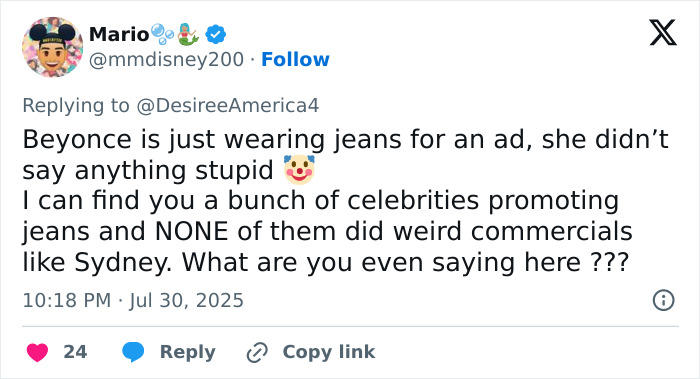Open the Twitter info circle icon
The width and height of the screenshot is (700, 379).
pos(663,300)
